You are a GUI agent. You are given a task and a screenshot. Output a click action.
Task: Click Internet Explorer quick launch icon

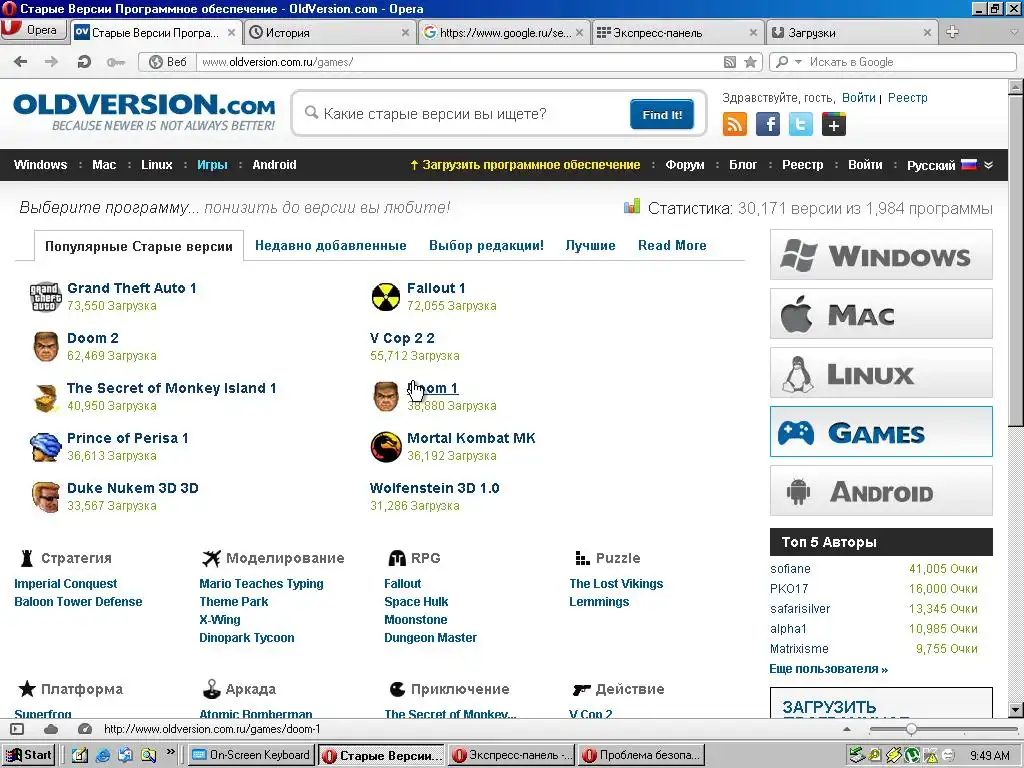pos(103,755)
